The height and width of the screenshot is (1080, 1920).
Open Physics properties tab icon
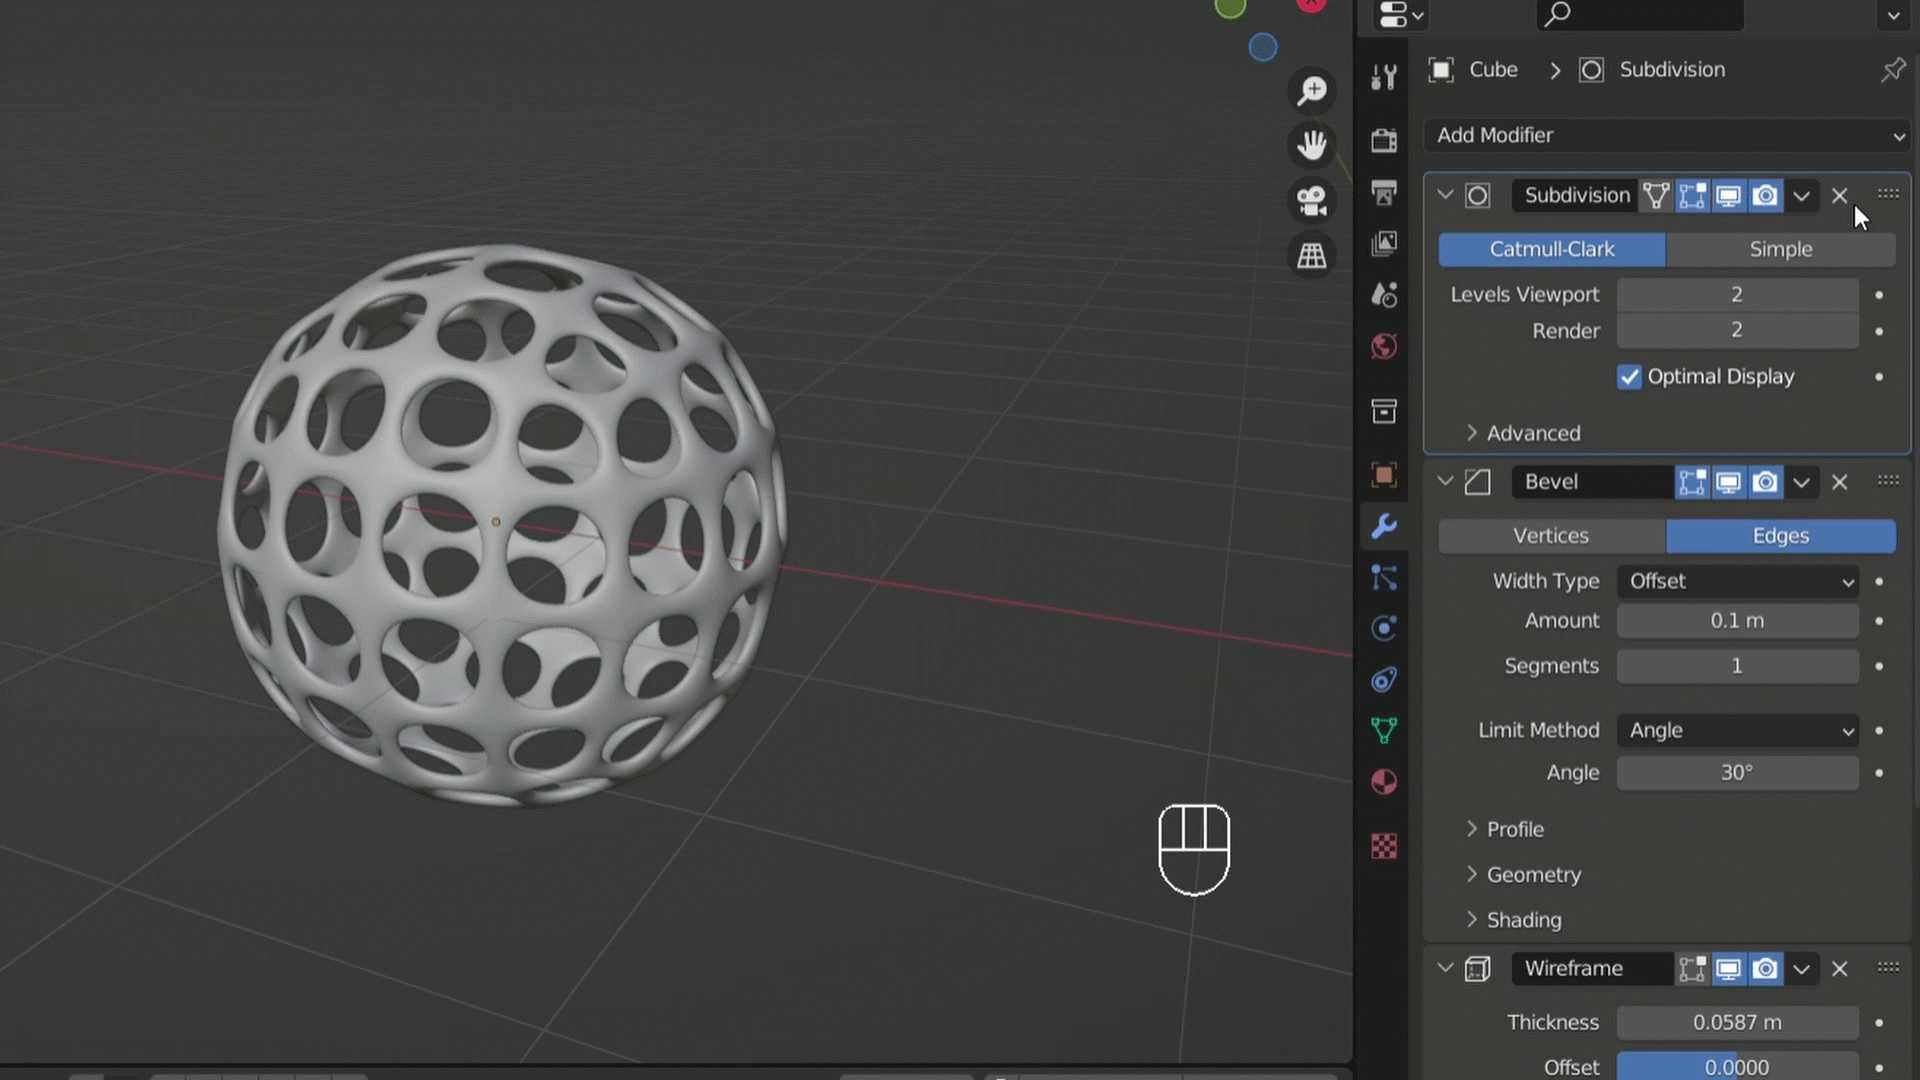tap(1384, 628)
